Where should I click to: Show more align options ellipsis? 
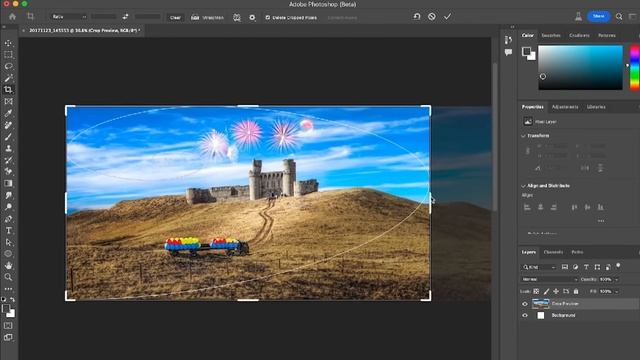coord(601,221)
